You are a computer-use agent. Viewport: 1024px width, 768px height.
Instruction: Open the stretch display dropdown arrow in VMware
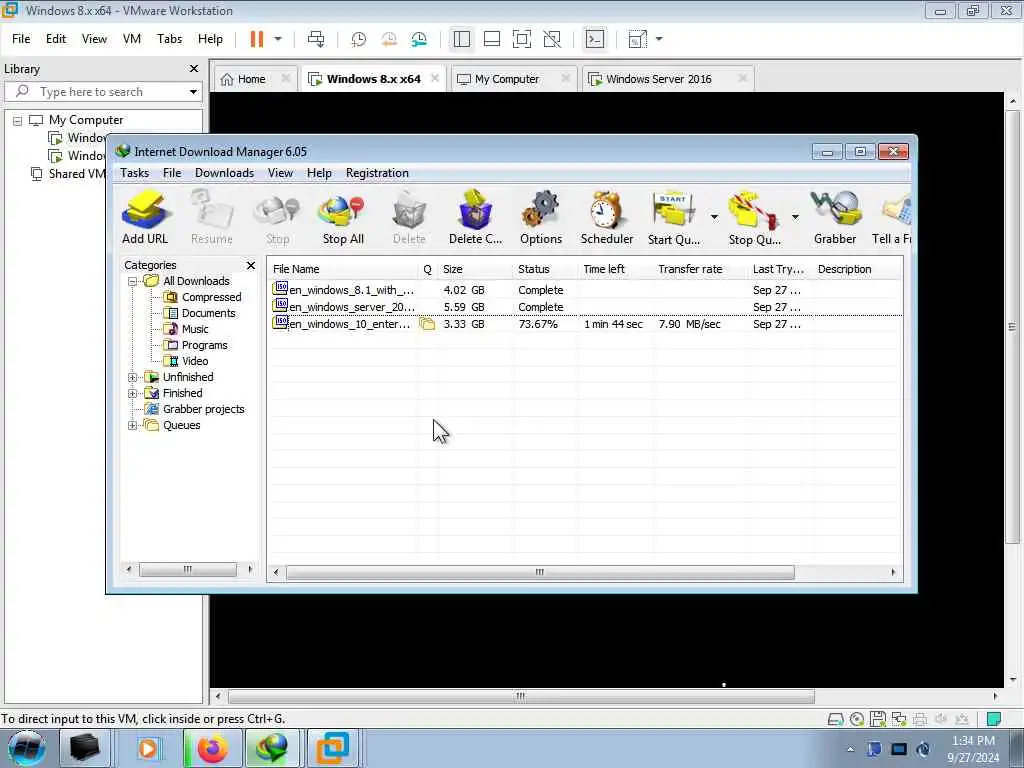(659, 39)
